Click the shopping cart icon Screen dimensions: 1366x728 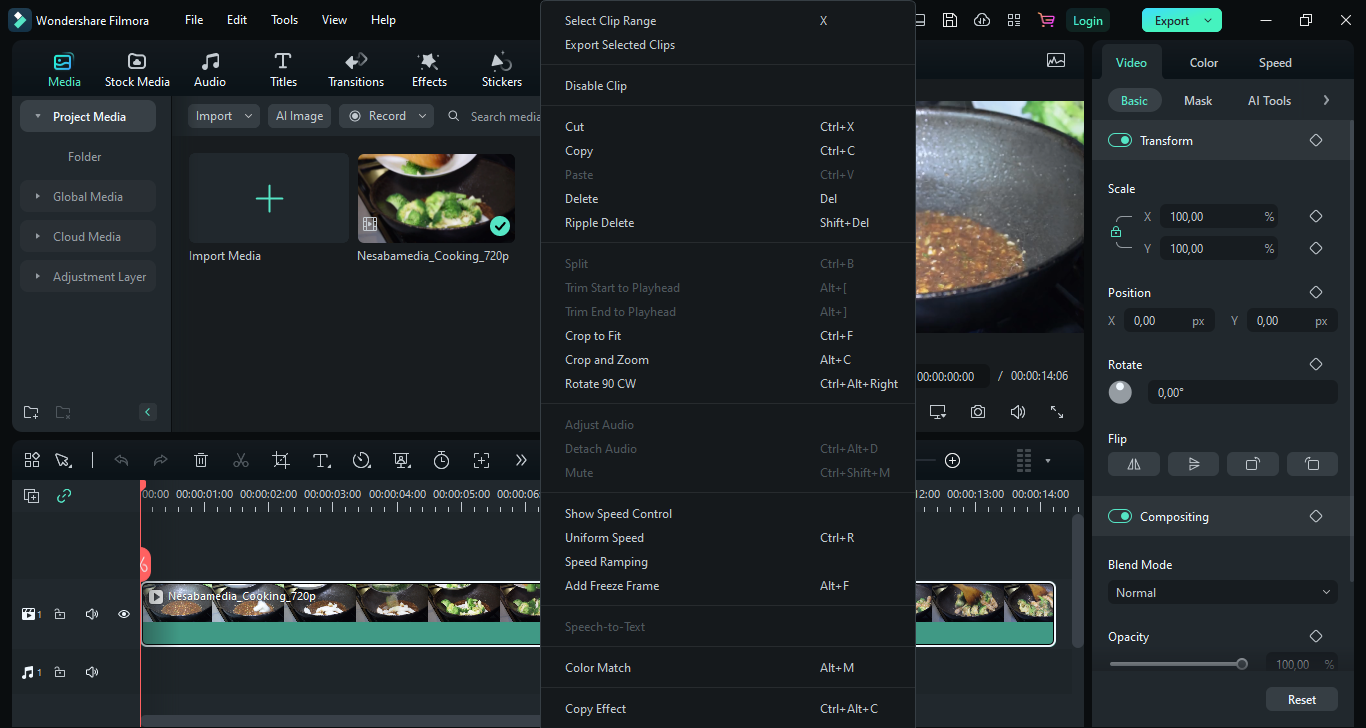click(x=1046, y=20)
